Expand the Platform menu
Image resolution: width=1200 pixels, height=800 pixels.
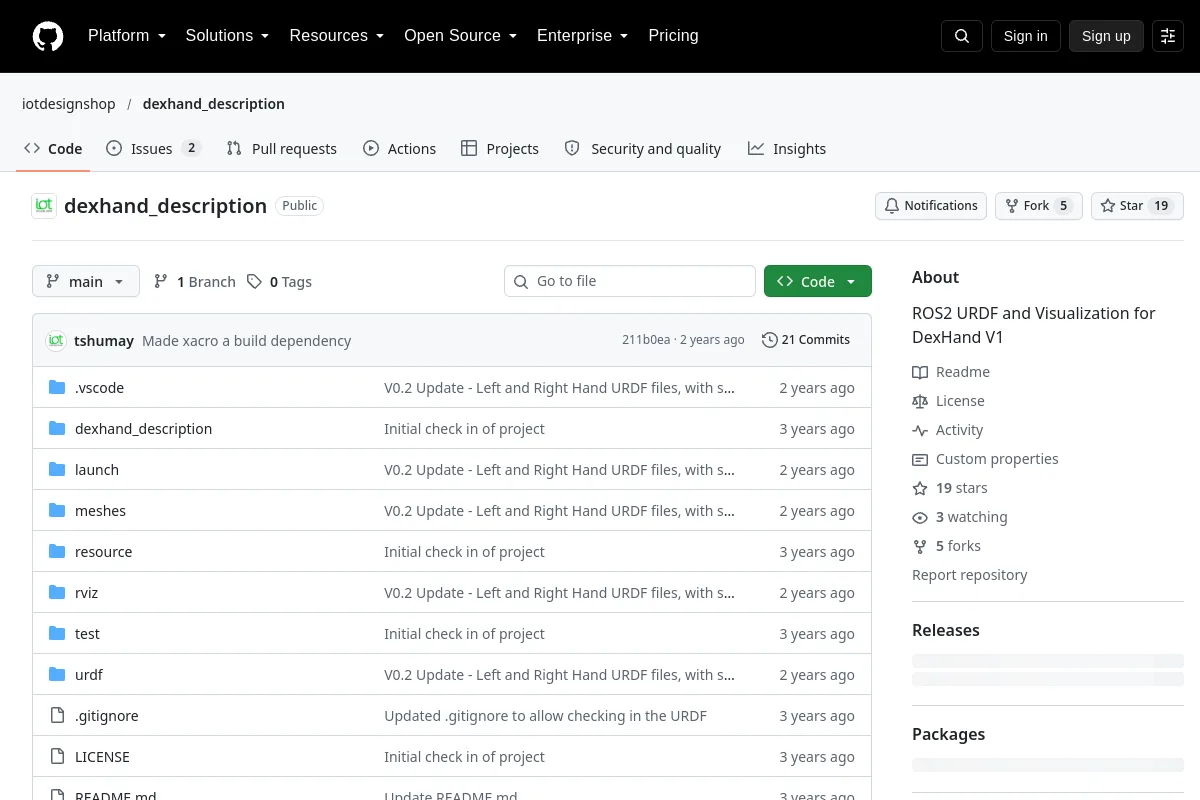[127, 36]
